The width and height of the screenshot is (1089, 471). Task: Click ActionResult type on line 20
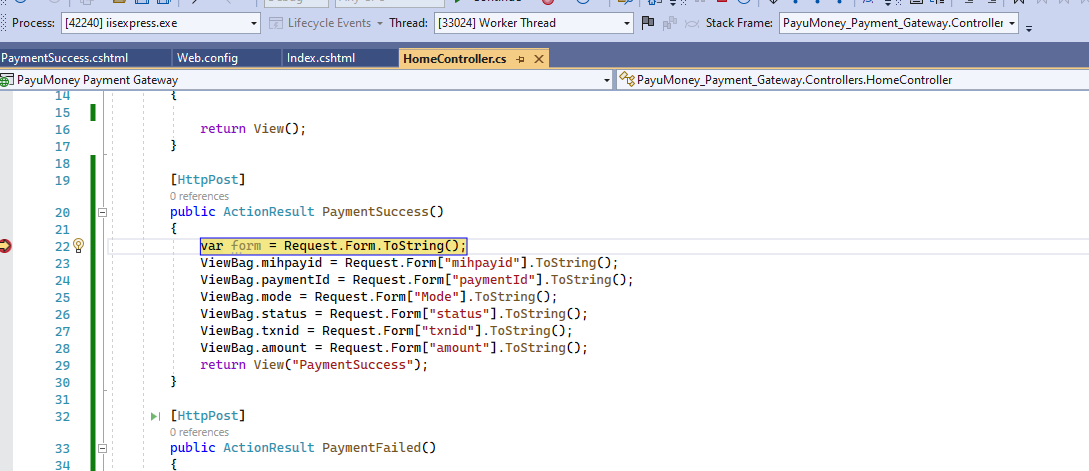tap(269, 212)
